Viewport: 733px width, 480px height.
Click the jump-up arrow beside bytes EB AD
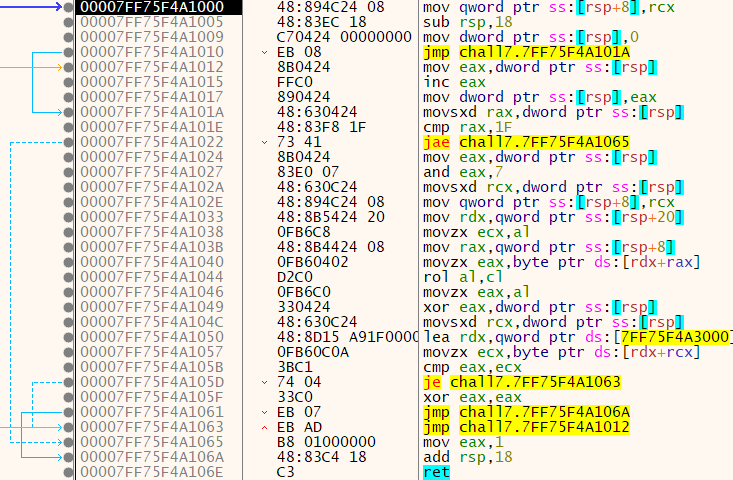(x=265, y=427)
